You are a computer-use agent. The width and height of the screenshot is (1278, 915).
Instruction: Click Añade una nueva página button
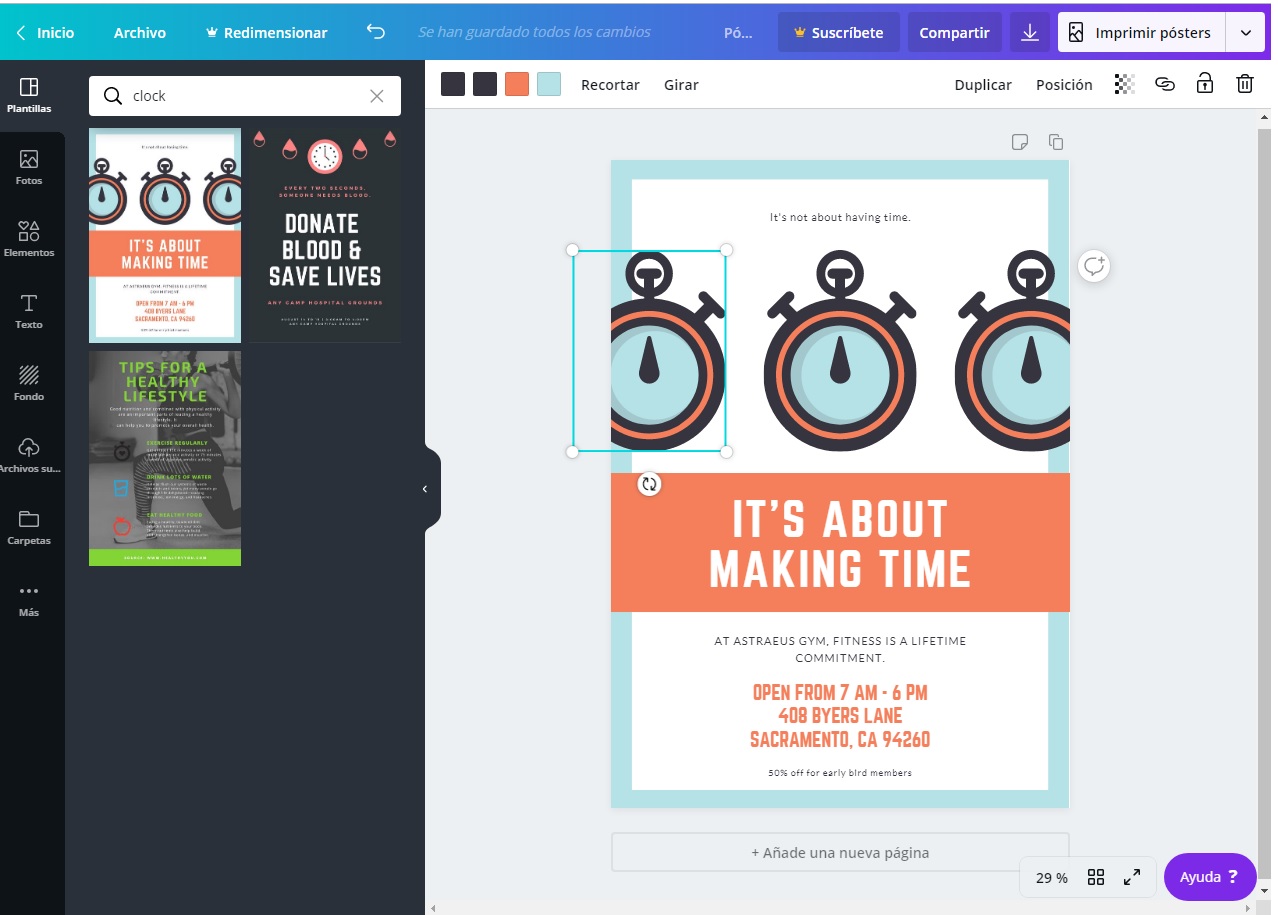(x=840, y=853)
